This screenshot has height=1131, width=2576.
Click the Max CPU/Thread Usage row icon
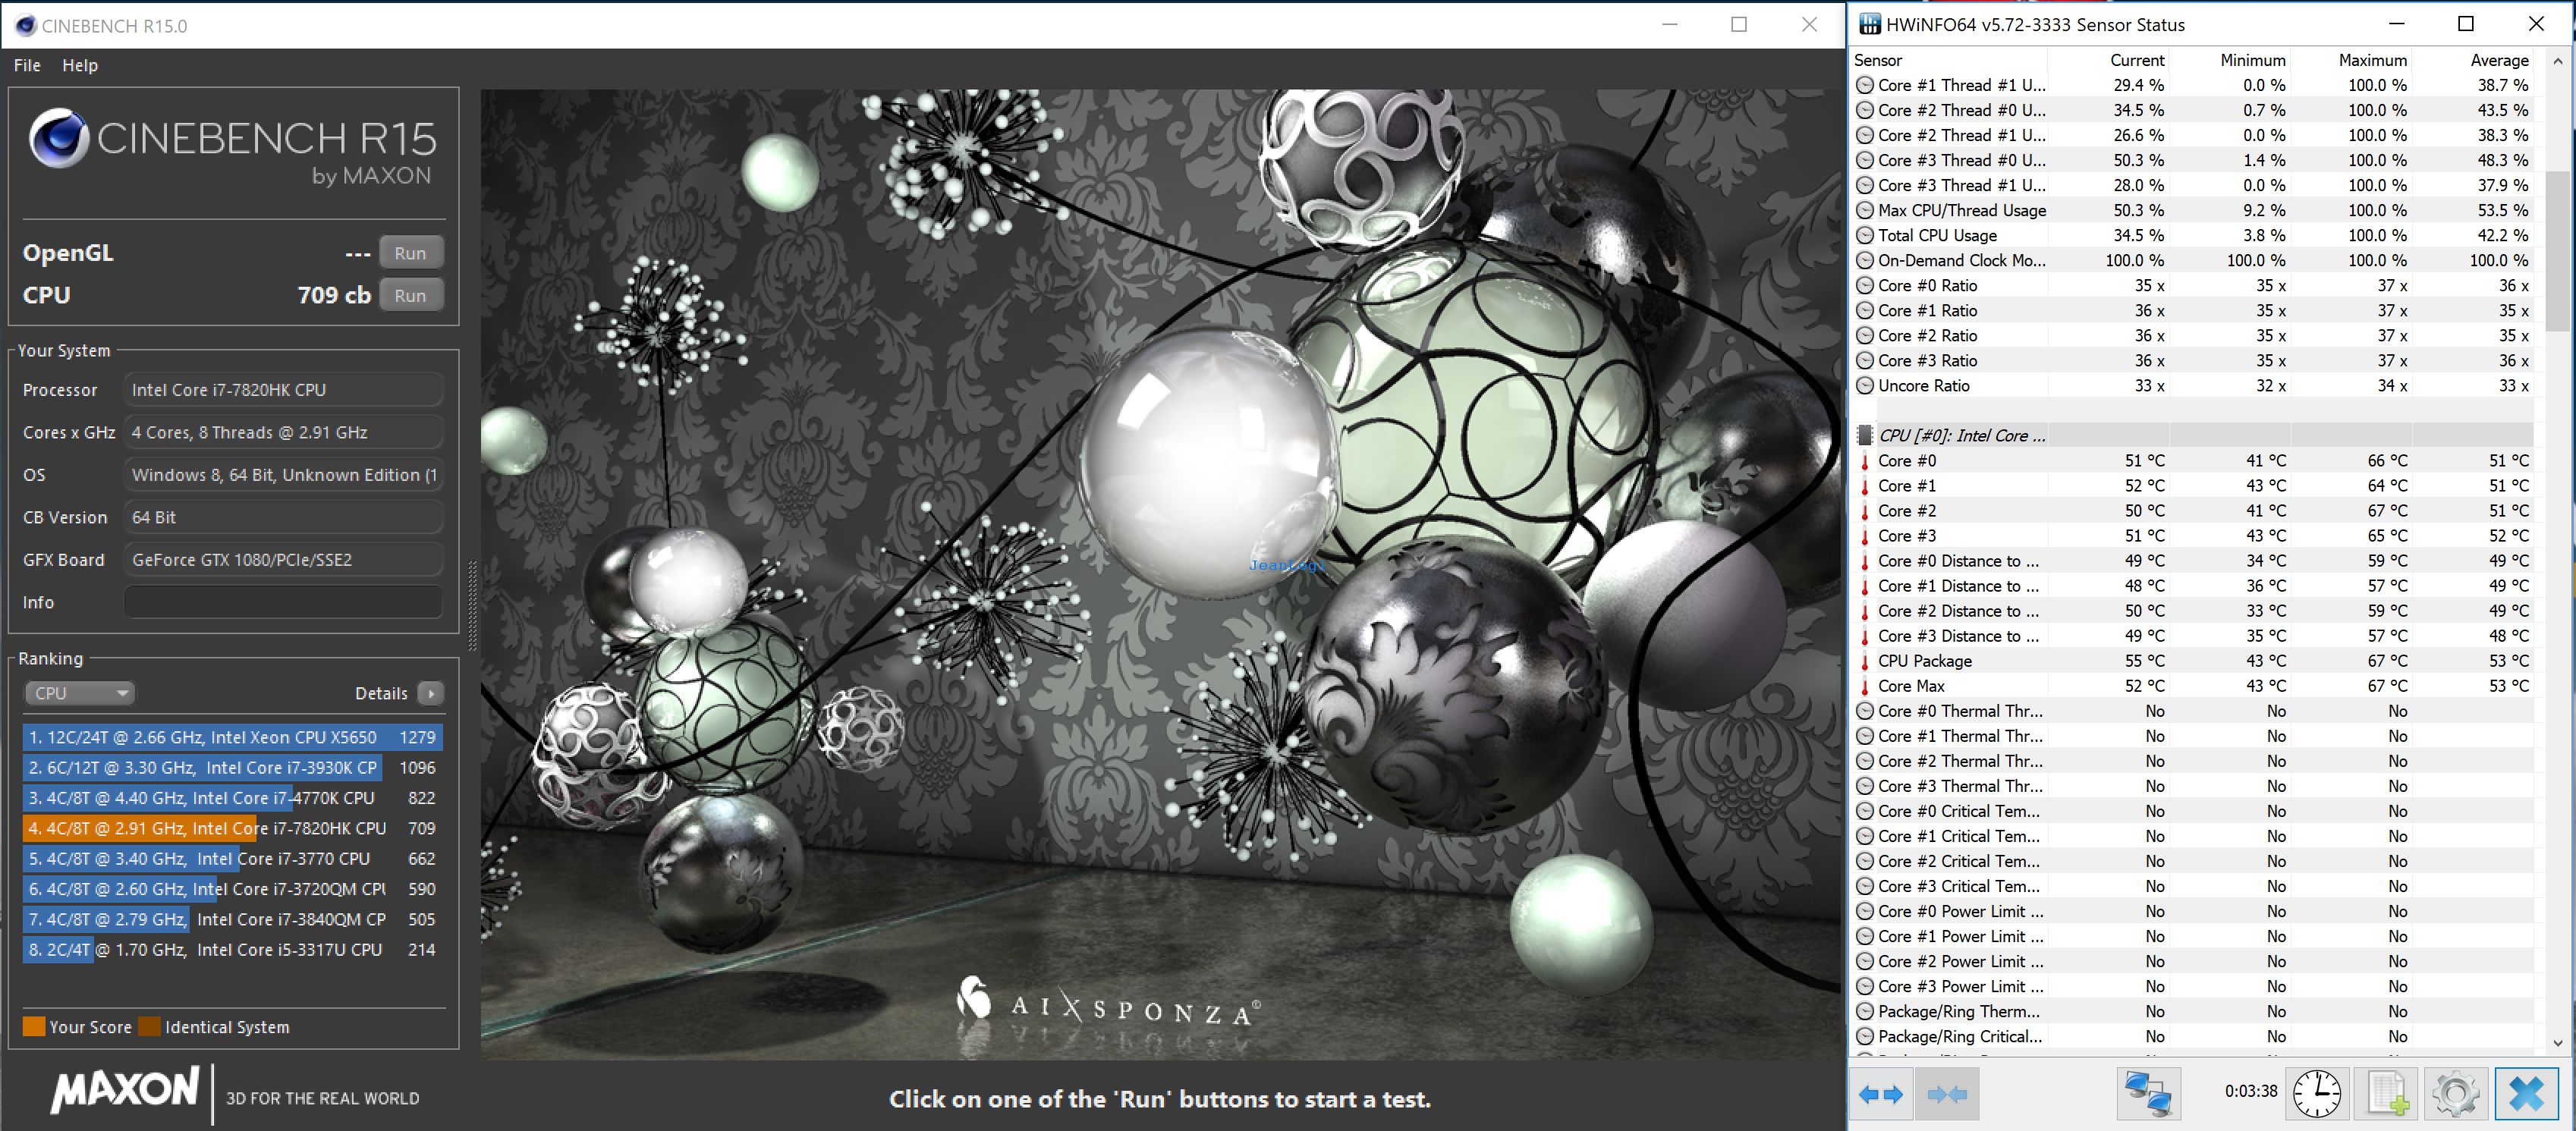pyautogui.click(x=1864, y=210)
